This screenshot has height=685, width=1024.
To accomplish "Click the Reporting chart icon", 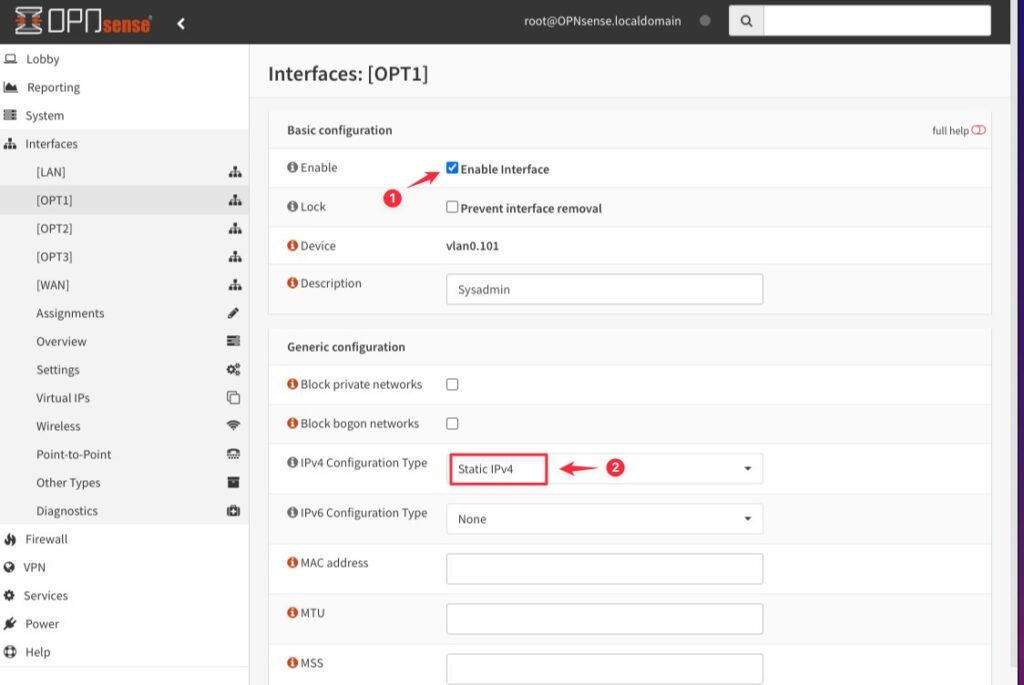I will point(10,87).
